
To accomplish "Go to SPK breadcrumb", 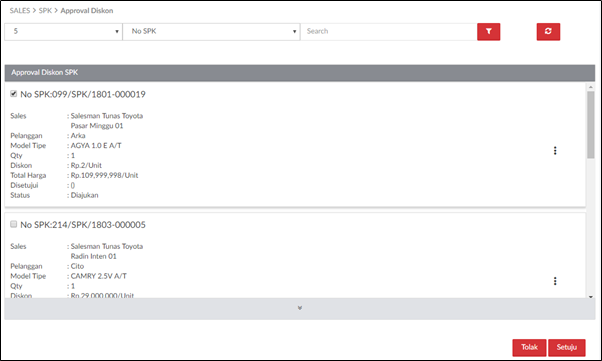I will 45,11.
